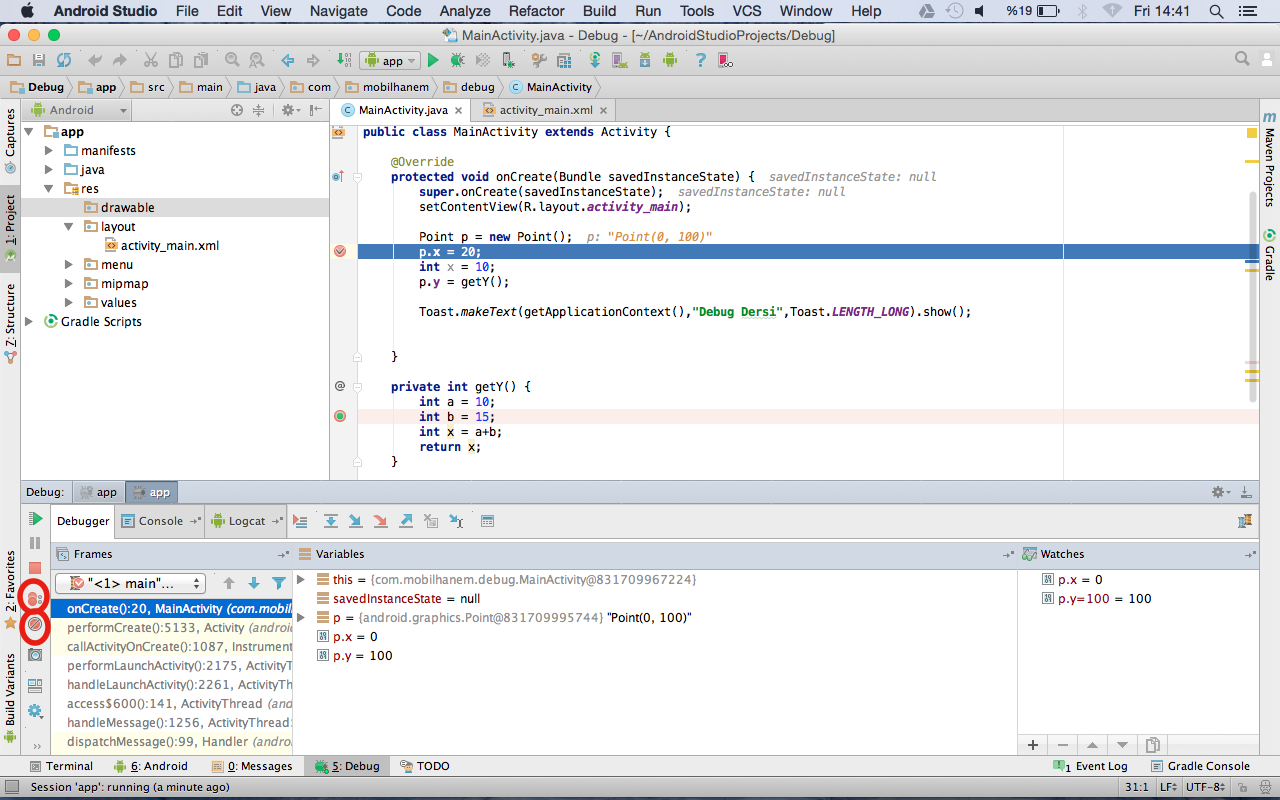Disable the breakpoint at int b = 15
Viewport: 1280px width, 800px height.
[x=339, y=416]
